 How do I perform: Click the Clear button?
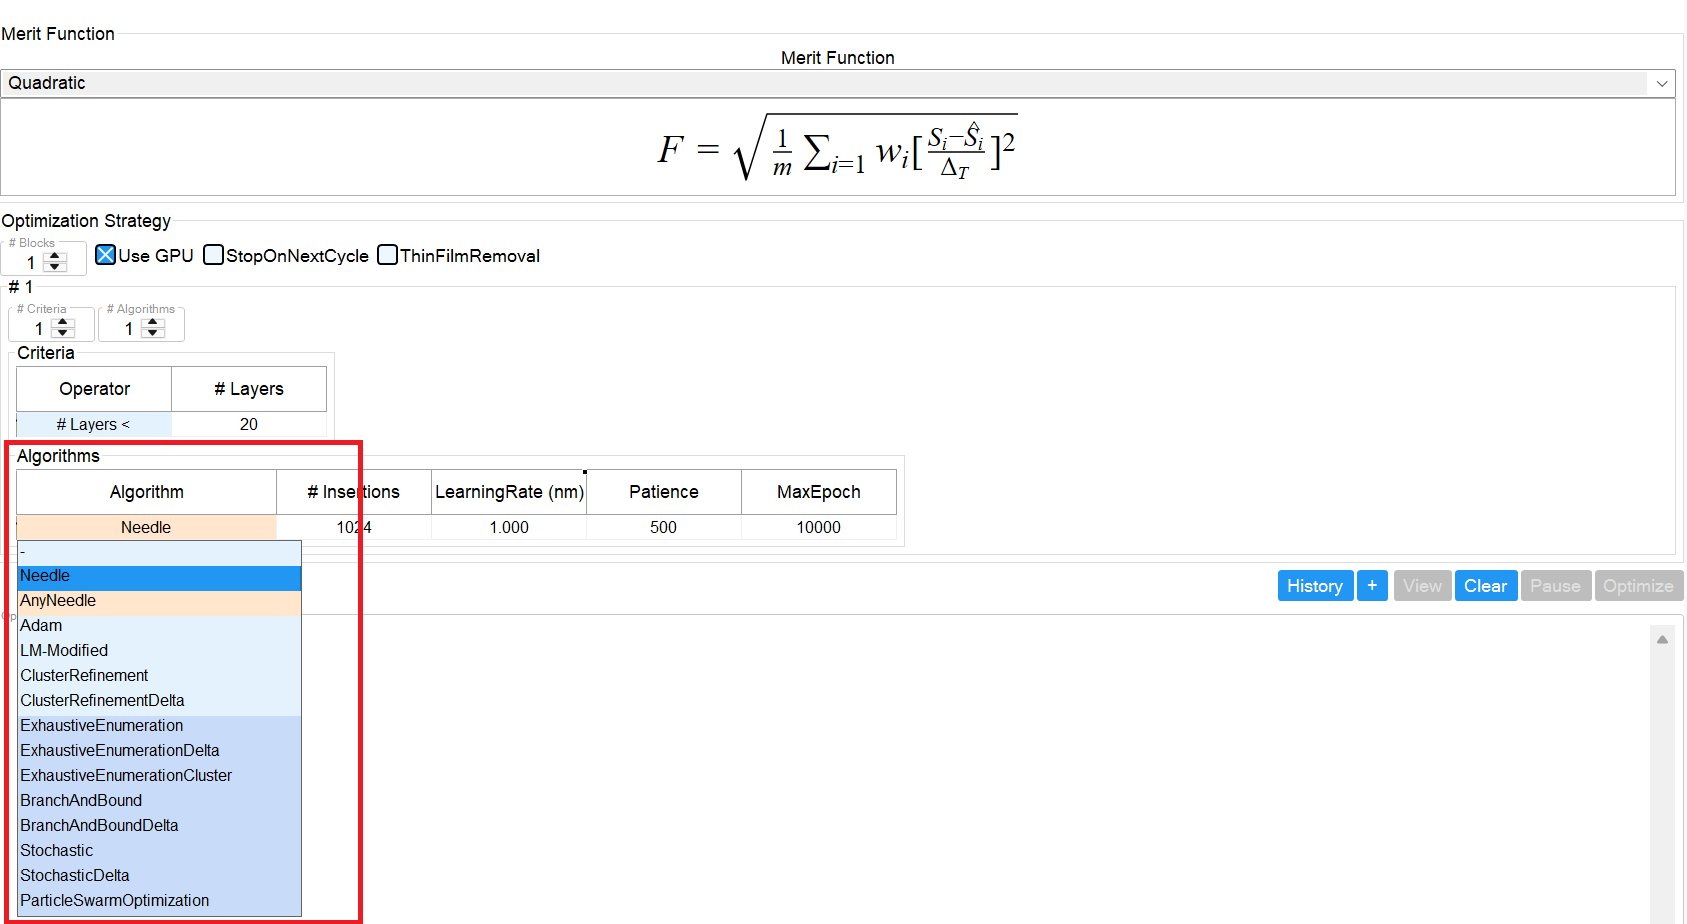[1485, 585]
